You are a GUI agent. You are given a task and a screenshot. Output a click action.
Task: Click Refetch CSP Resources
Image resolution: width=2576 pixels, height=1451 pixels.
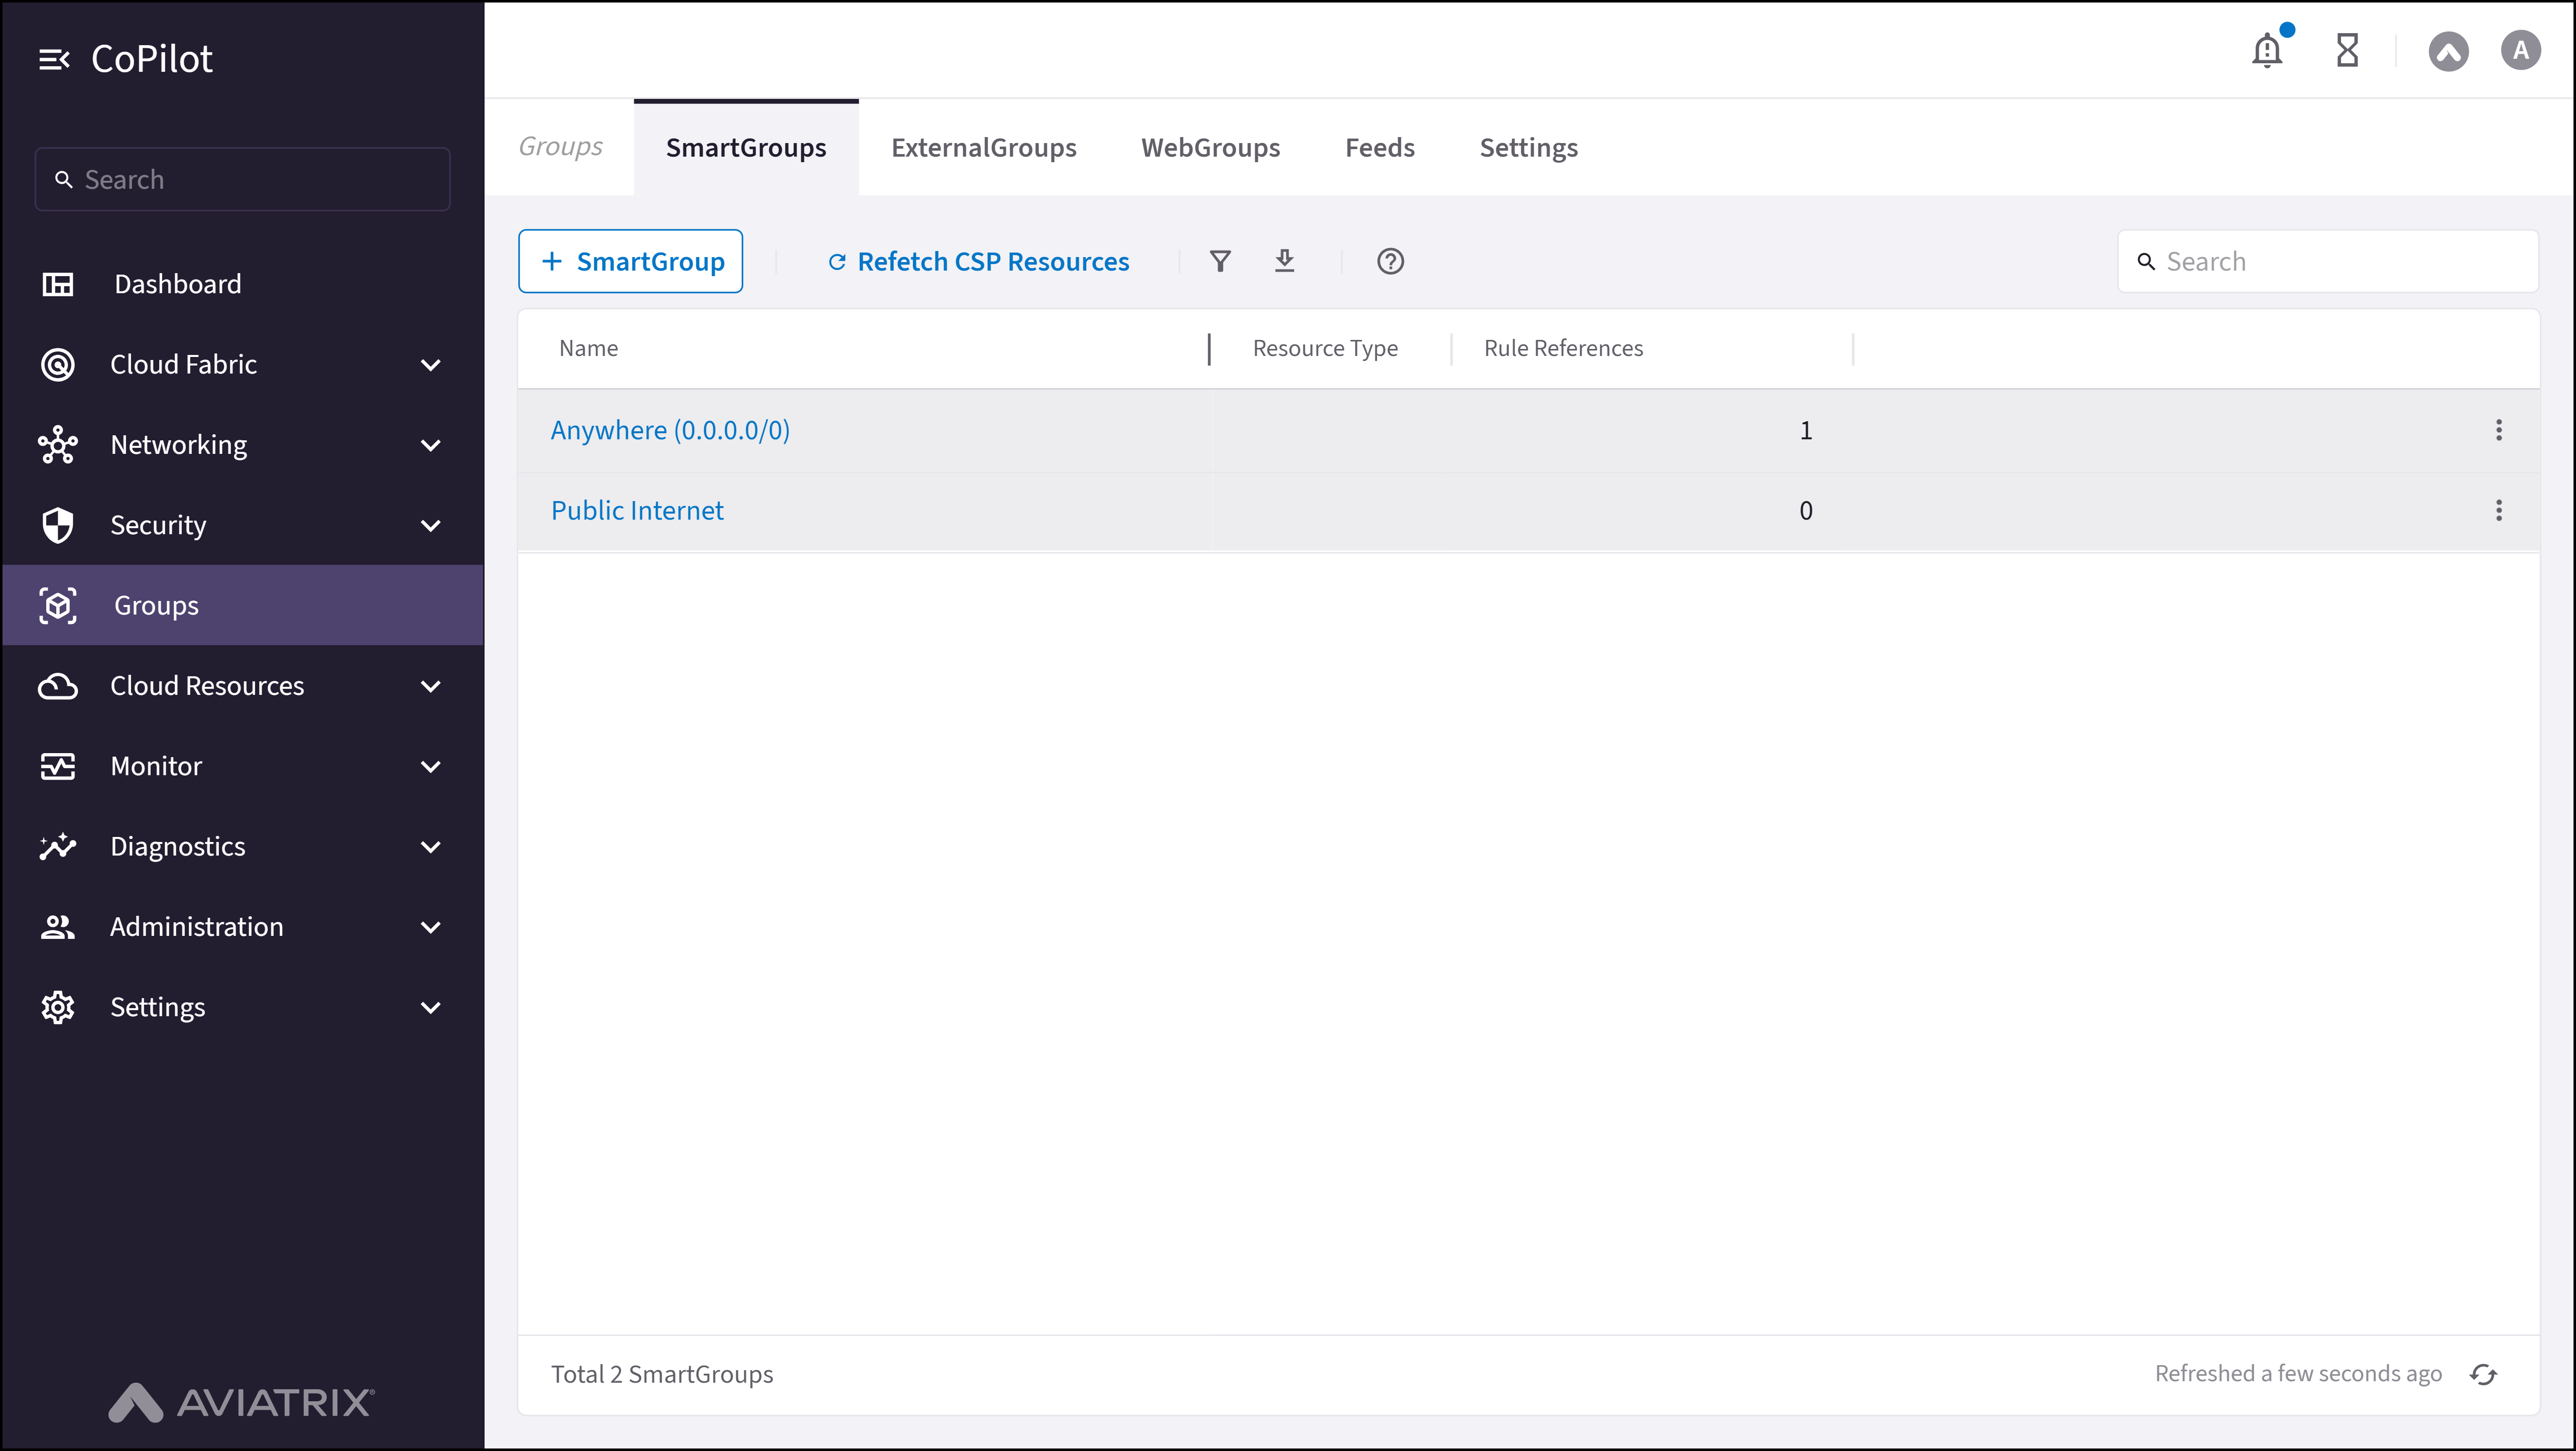(978, 261)
